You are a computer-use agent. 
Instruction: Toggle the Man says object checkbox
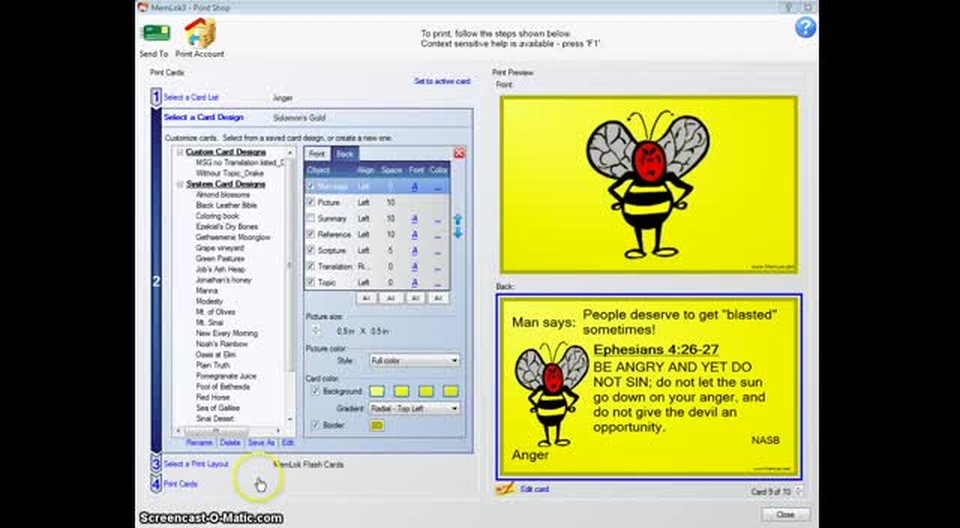point(311,186)
